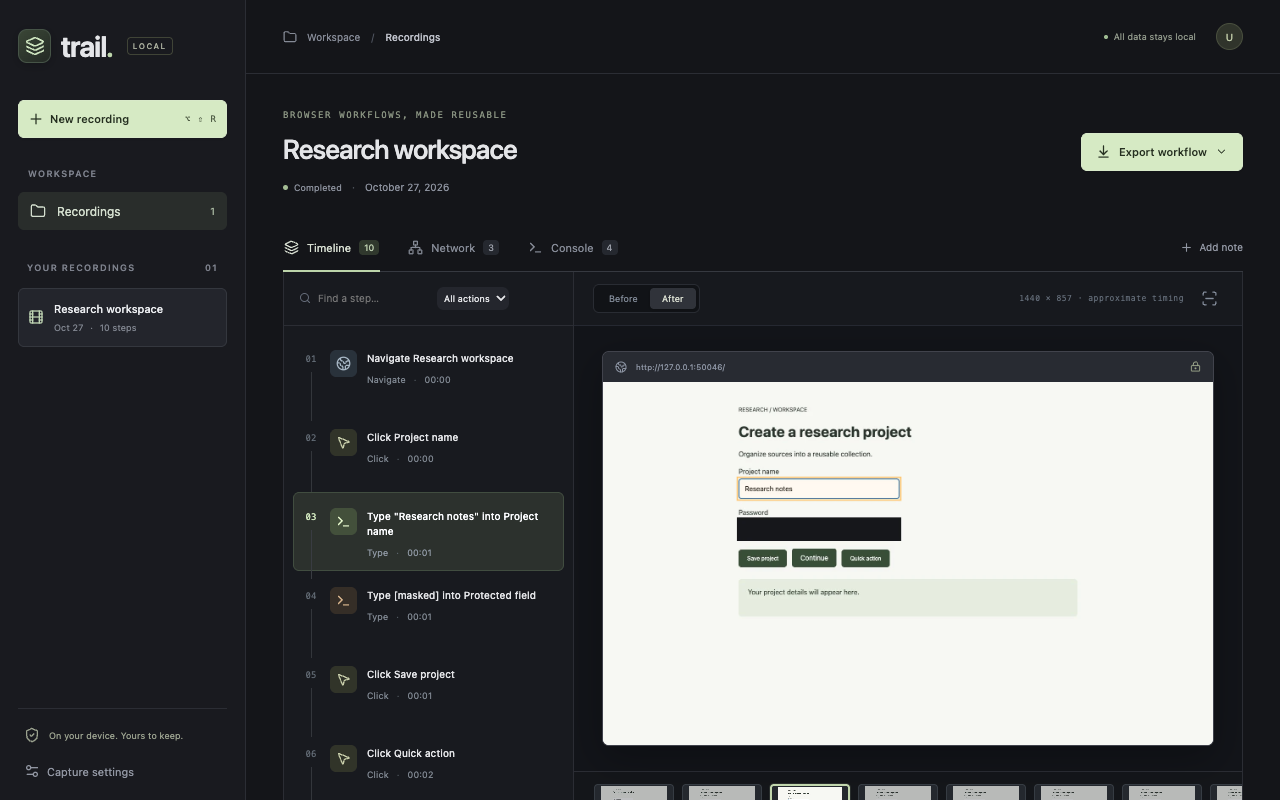Click terminal icon of Type "Research notes" step
Image resolution: width=1280 pixels, height=800 pixels.
[x=343, y=521]
